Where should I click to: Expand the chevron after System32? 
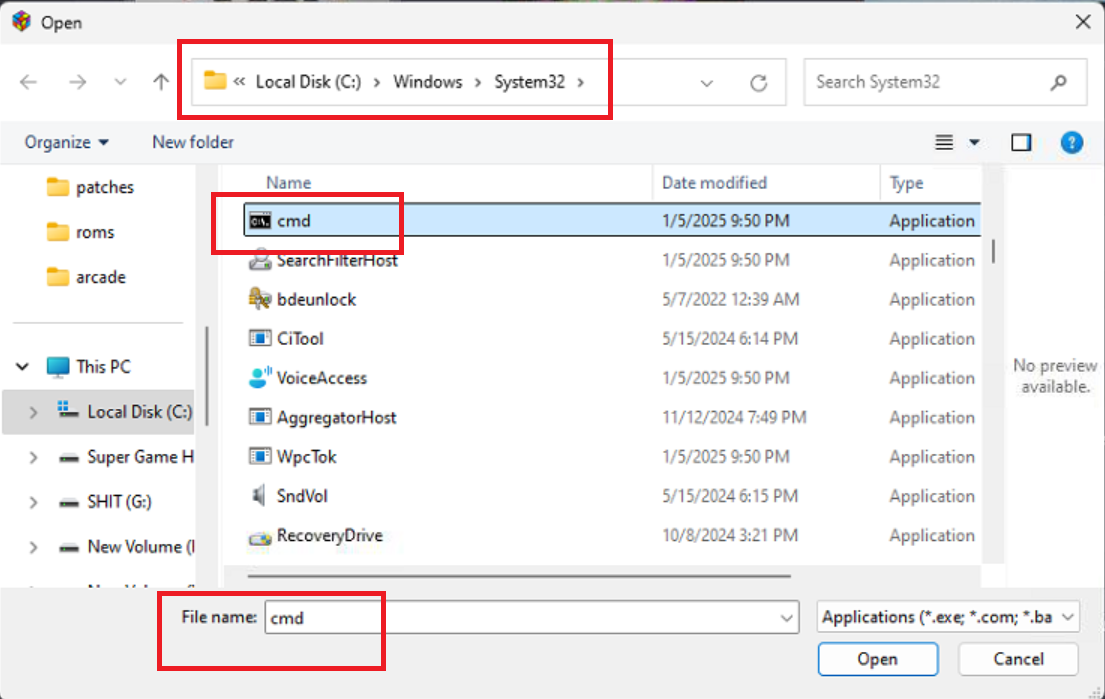581,82
